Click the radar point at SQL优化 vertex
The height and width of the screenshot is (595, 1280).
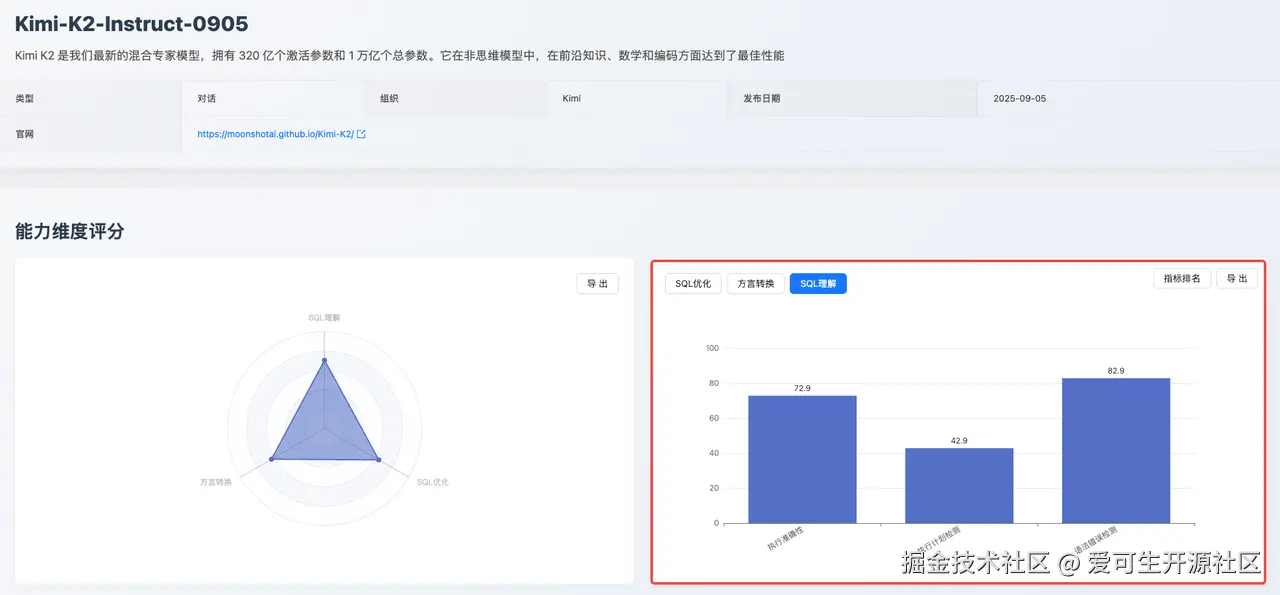tap(378, 459)
